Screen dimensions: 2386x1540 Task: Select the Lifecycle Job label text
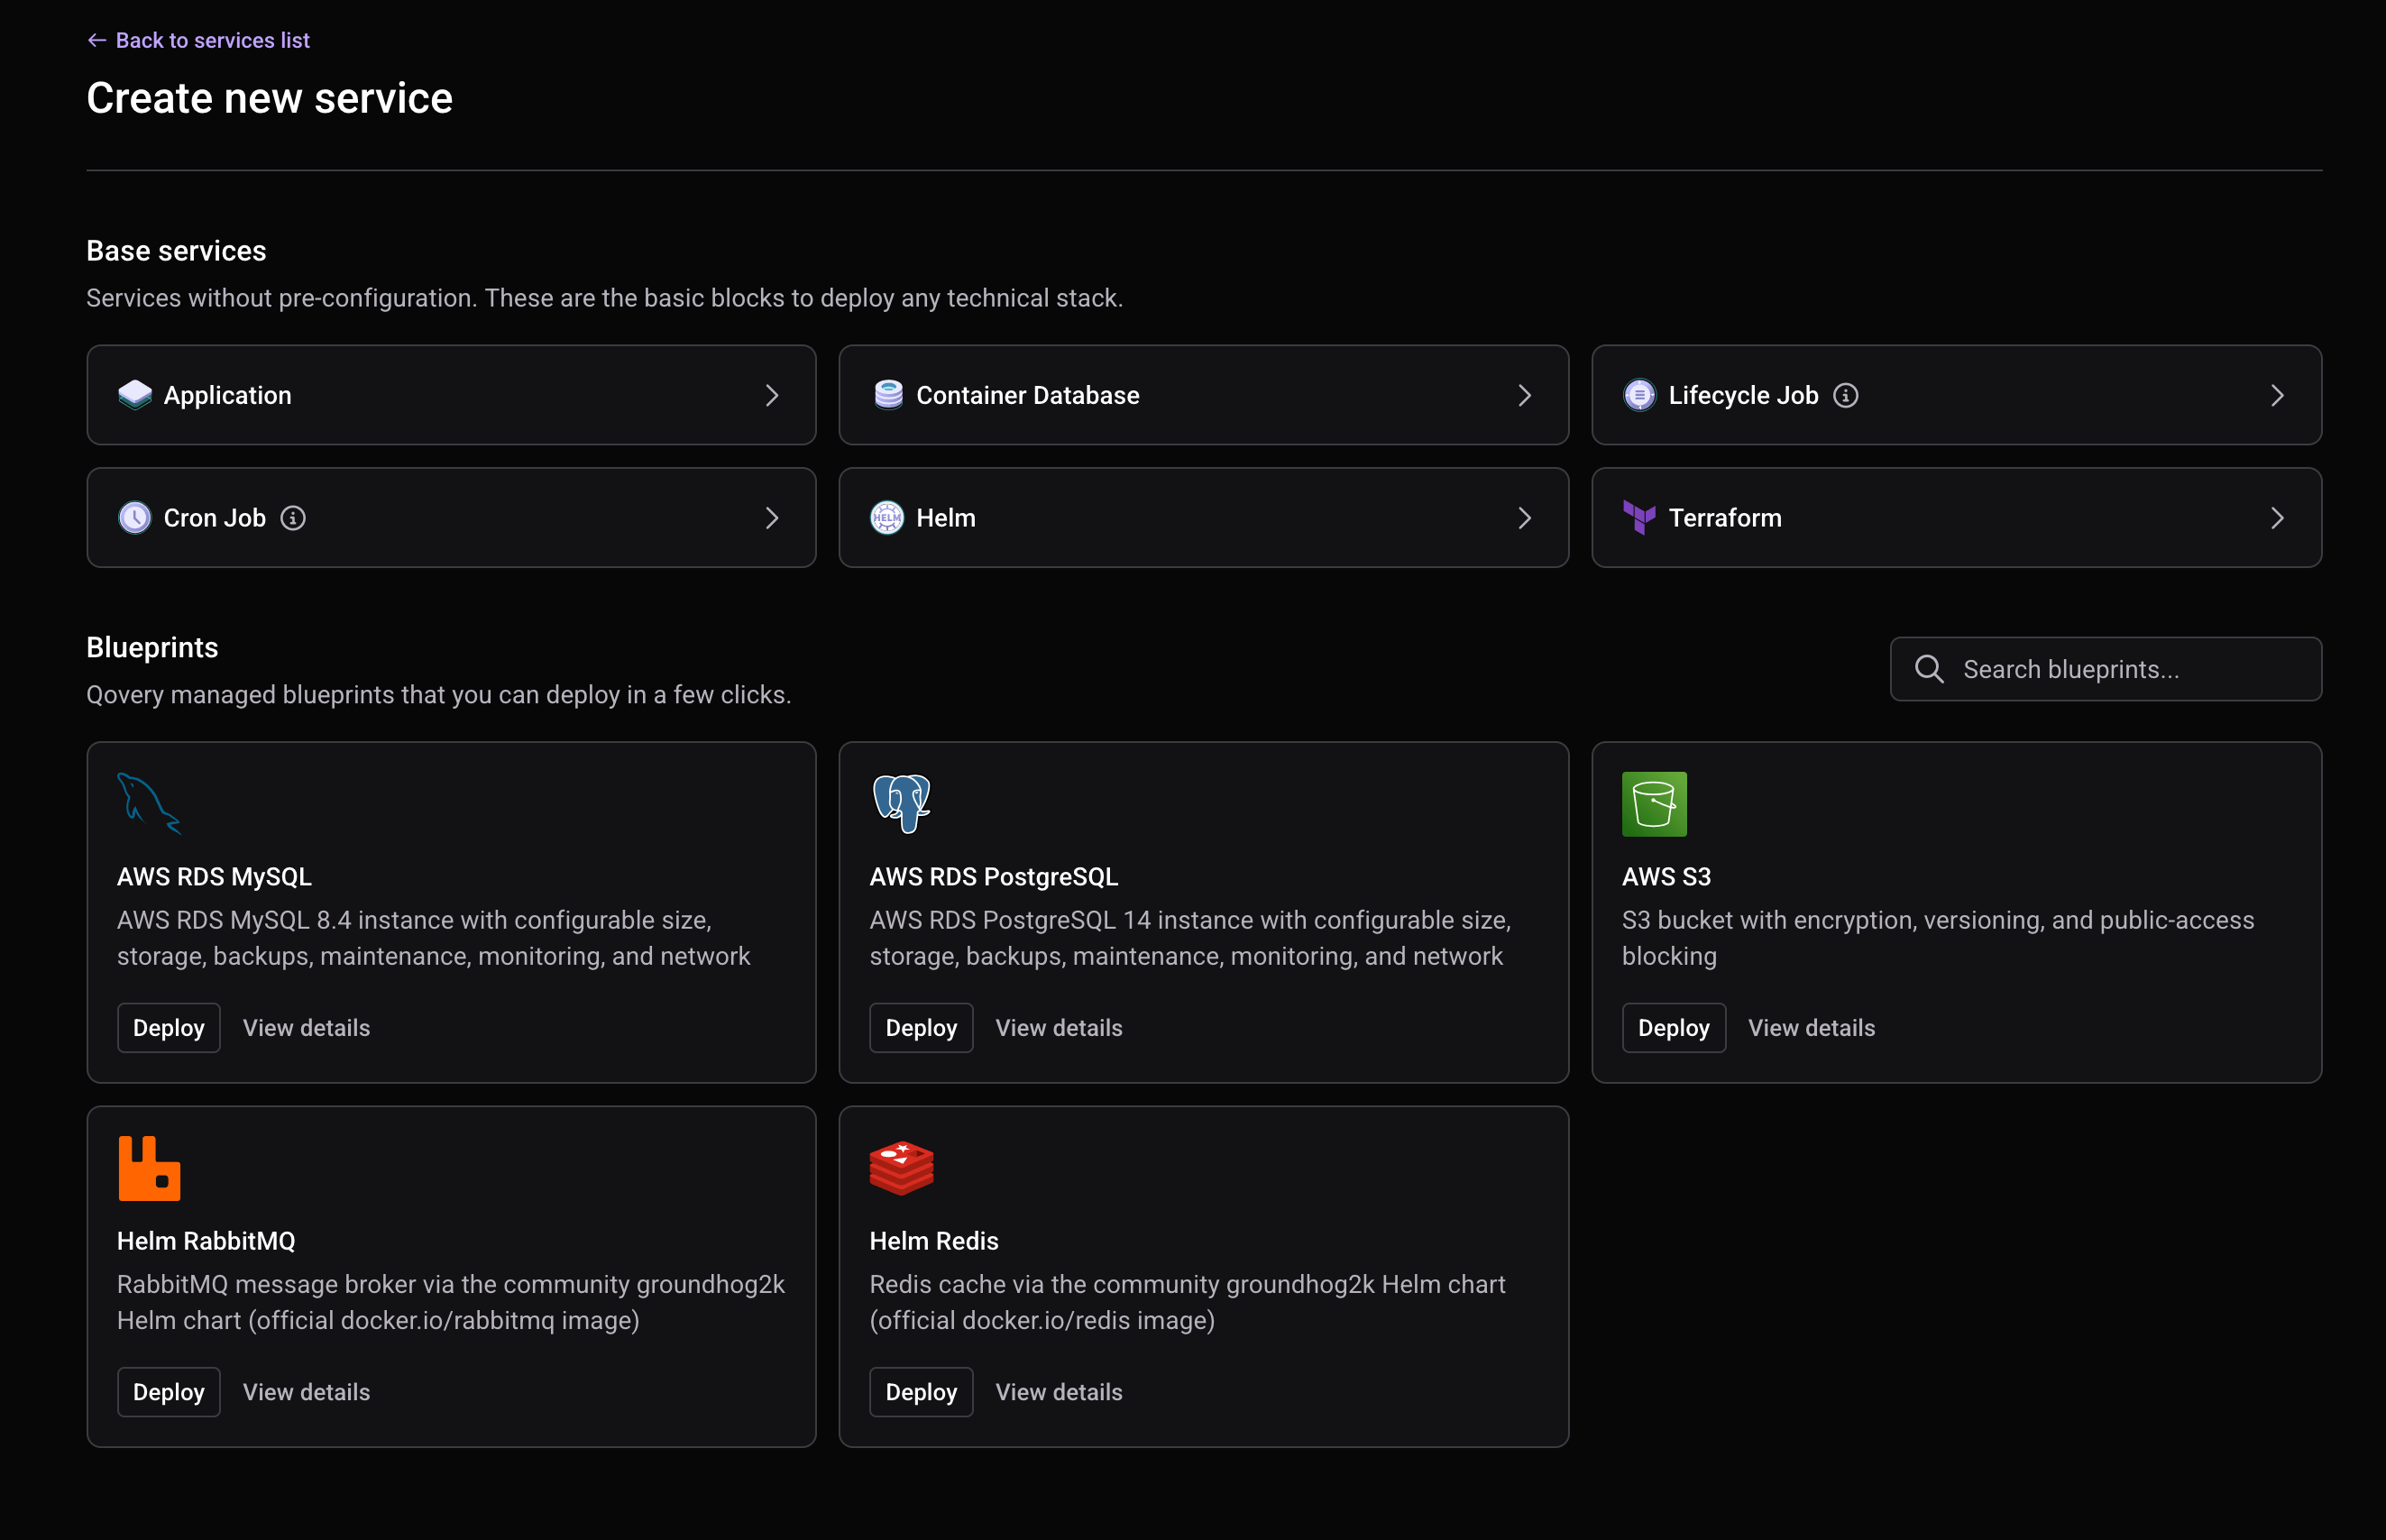click(1743, 396)
